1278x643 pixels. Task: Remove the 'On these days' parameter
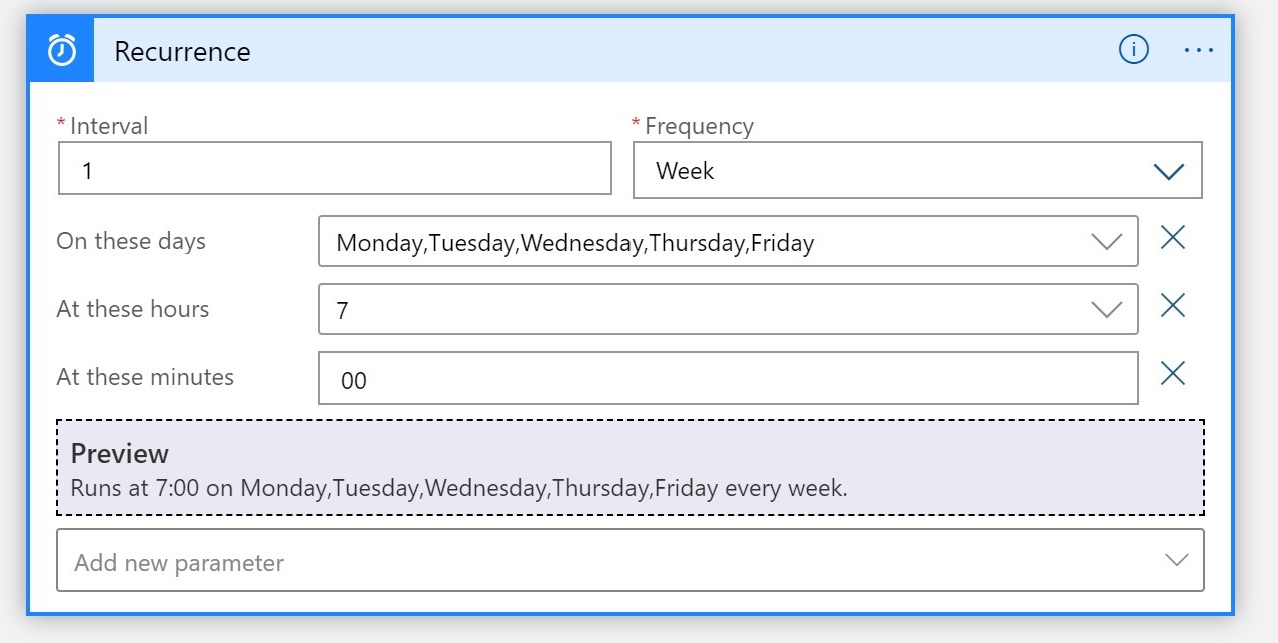[1172, 238]
